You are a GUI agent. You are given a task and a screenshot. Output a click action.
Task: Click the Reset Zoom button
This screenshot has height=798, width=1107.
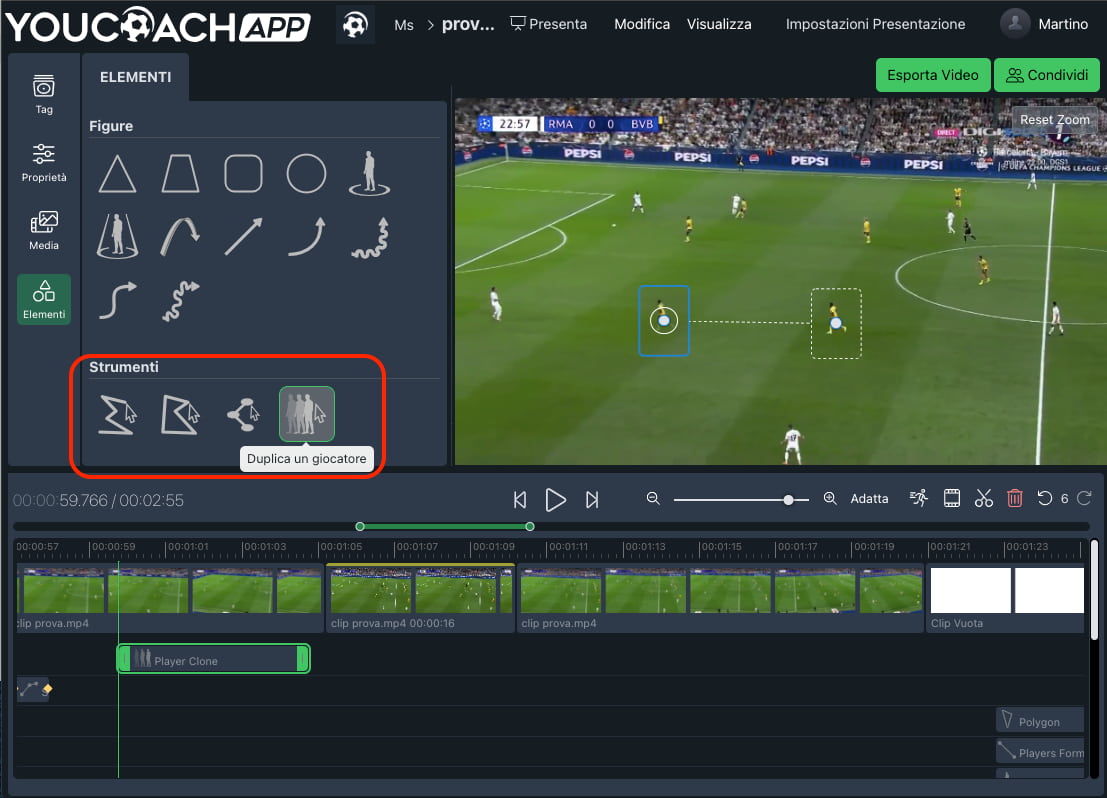(1054, 119)
